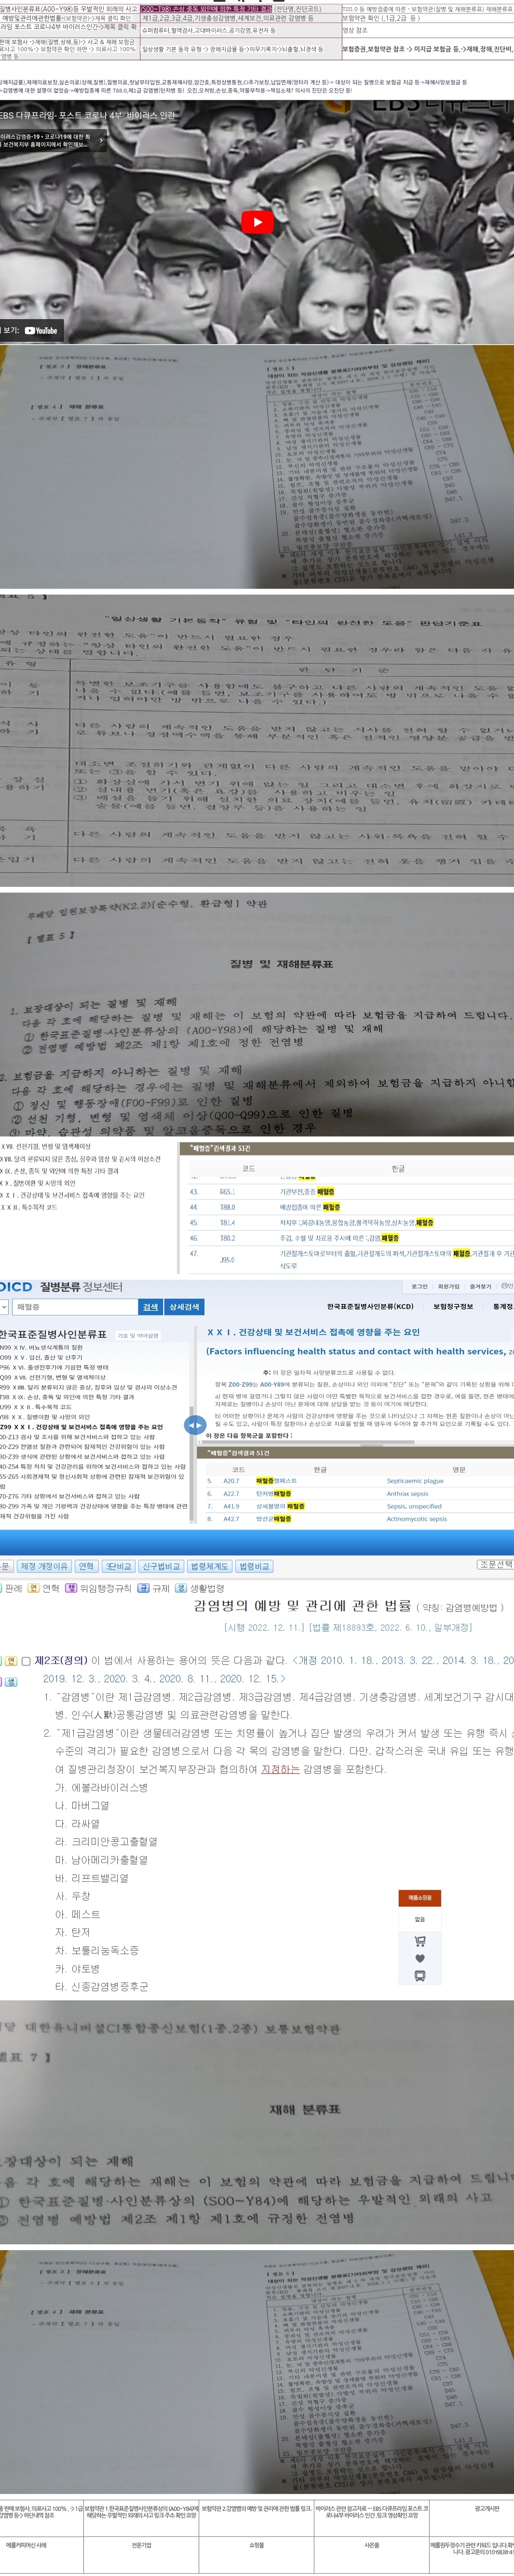Image resolution: width=514 pixels, height=2576 pixels.
Task: Click the 규제 legend icon
Action: point(143,1588)
